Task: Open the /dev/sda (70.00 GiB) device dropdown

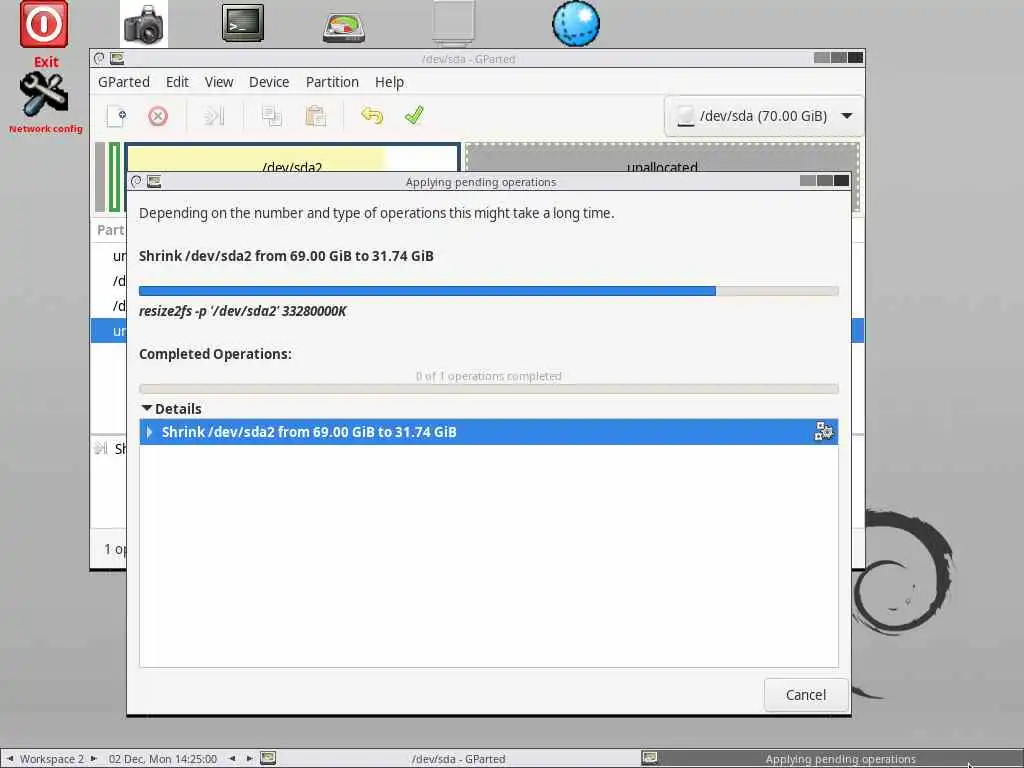Action: pos(763,116)
